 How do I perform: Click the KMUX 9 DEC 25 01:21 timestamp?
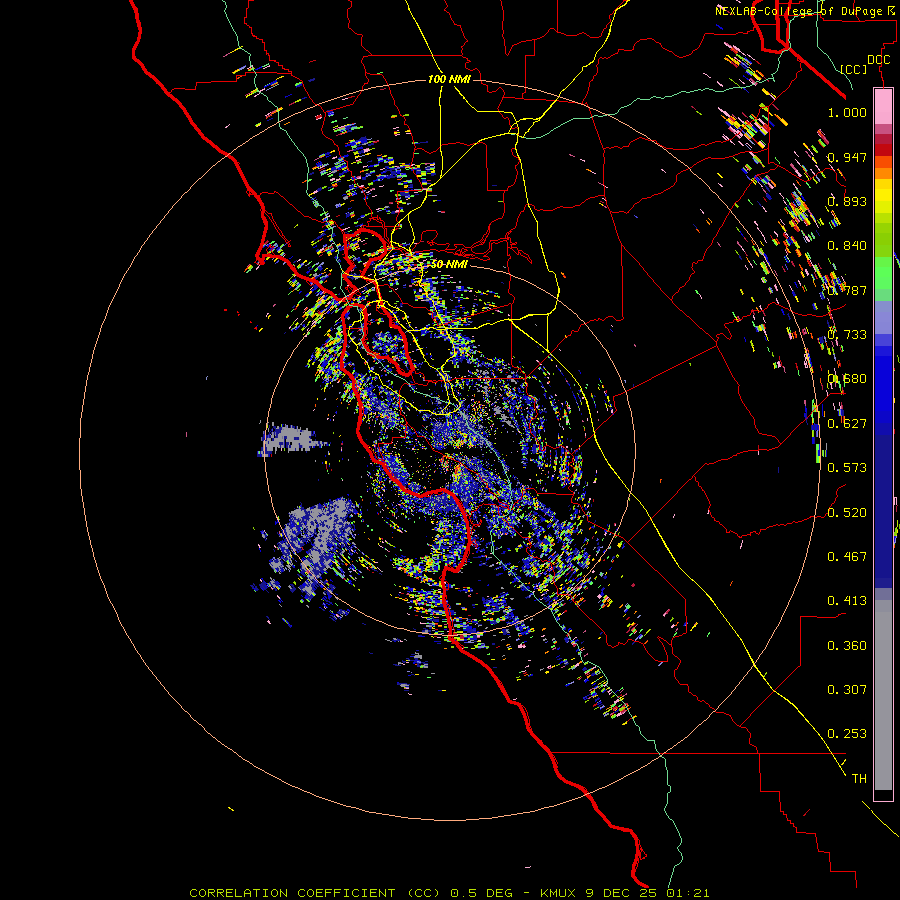point(624,893)
